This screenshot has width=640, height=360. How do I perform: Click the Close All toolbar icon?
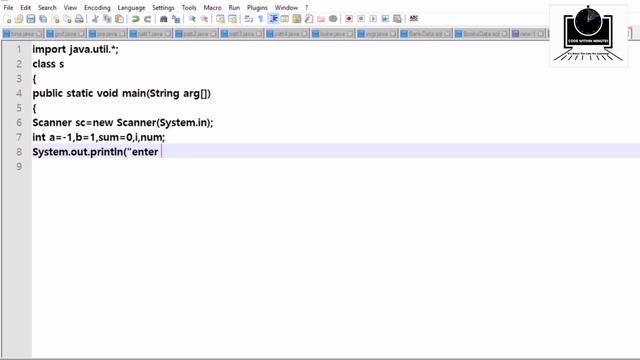click(x=67, y=19)
